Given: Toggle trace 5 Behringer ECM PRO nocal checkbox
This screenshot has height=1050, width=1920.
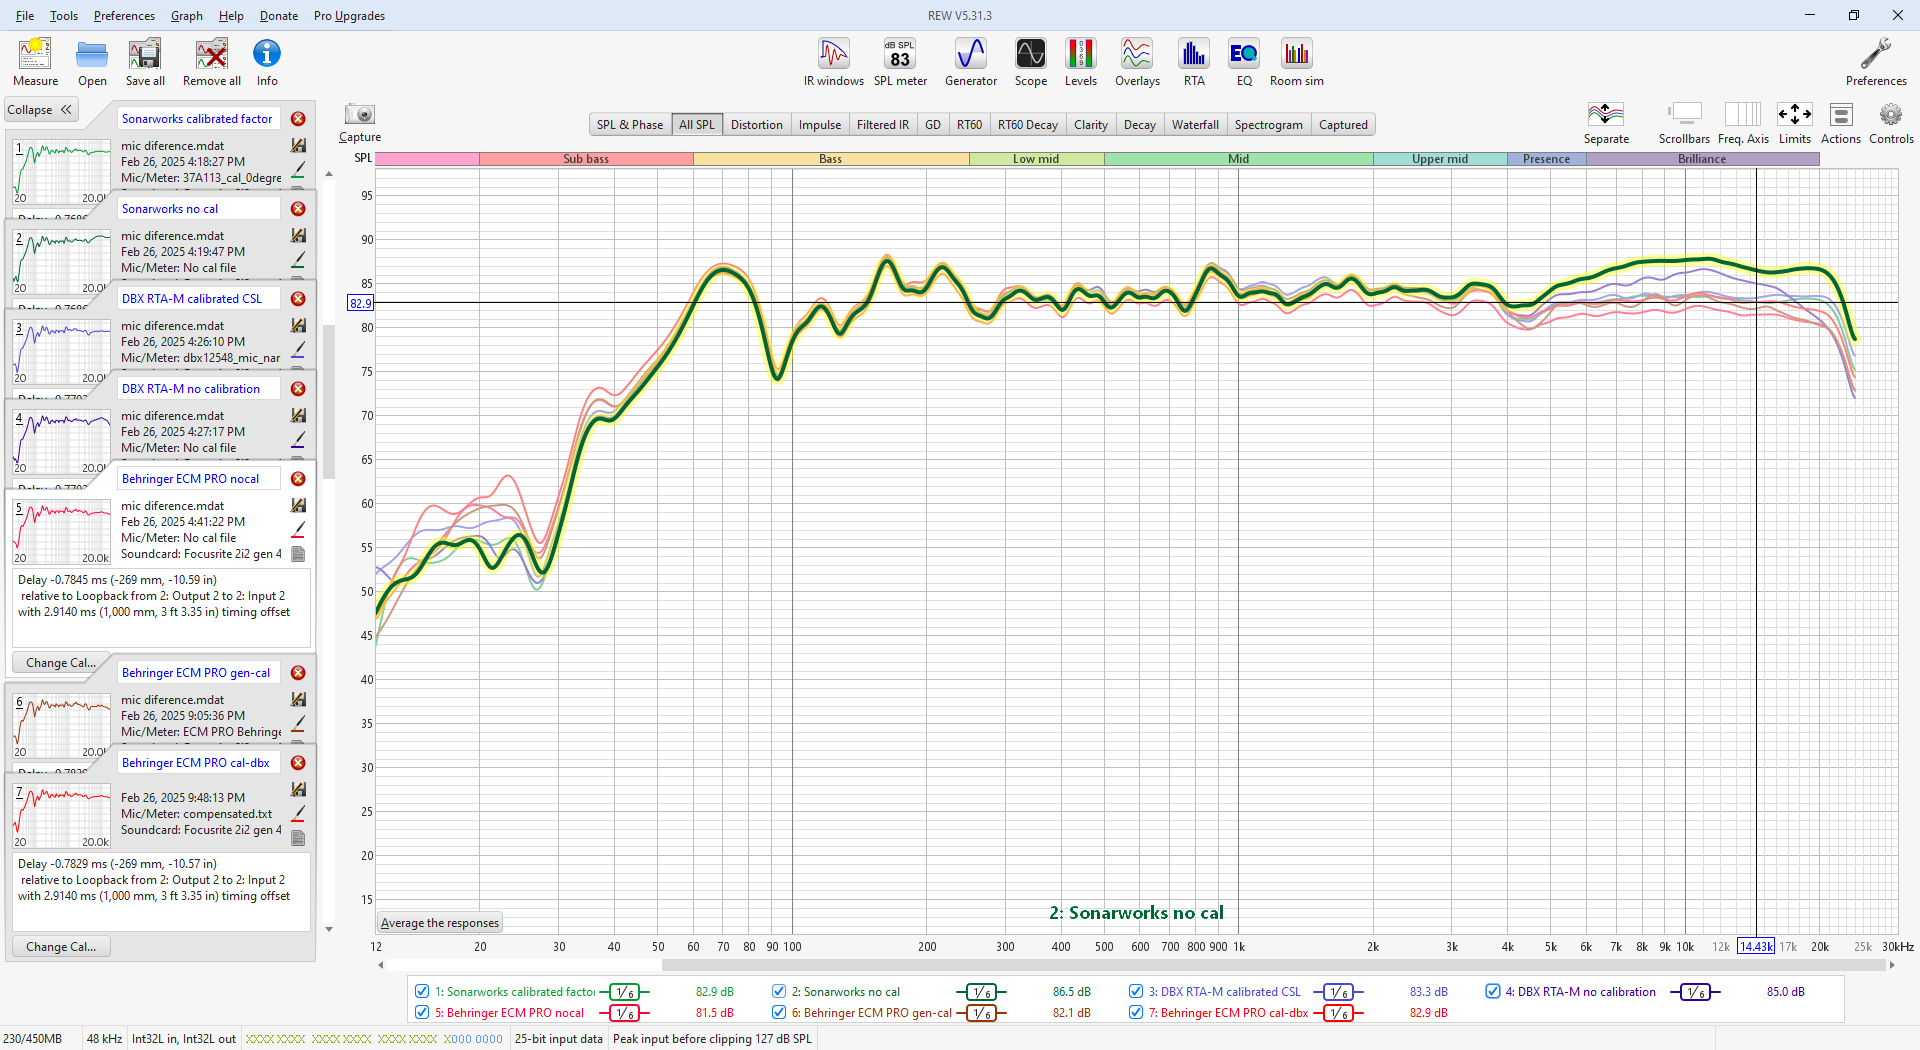Looking at the screenshot, I should tap(422, 1012).
